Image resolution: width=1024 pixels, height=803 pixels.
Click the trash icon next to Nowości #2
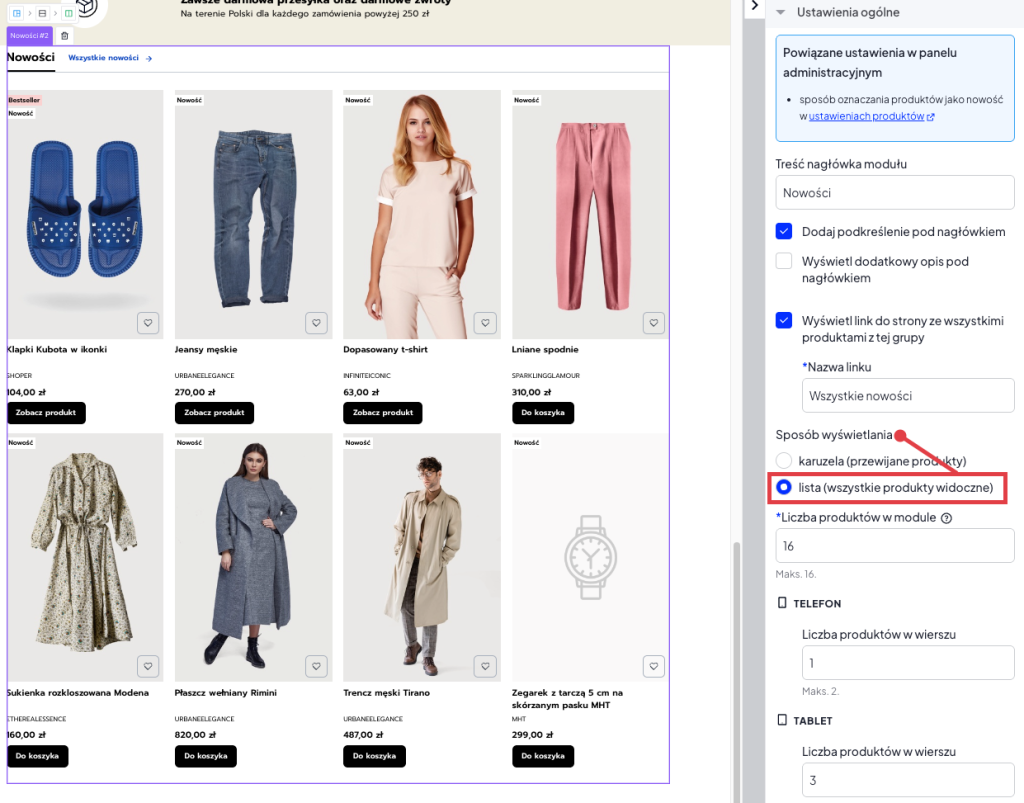64,34
